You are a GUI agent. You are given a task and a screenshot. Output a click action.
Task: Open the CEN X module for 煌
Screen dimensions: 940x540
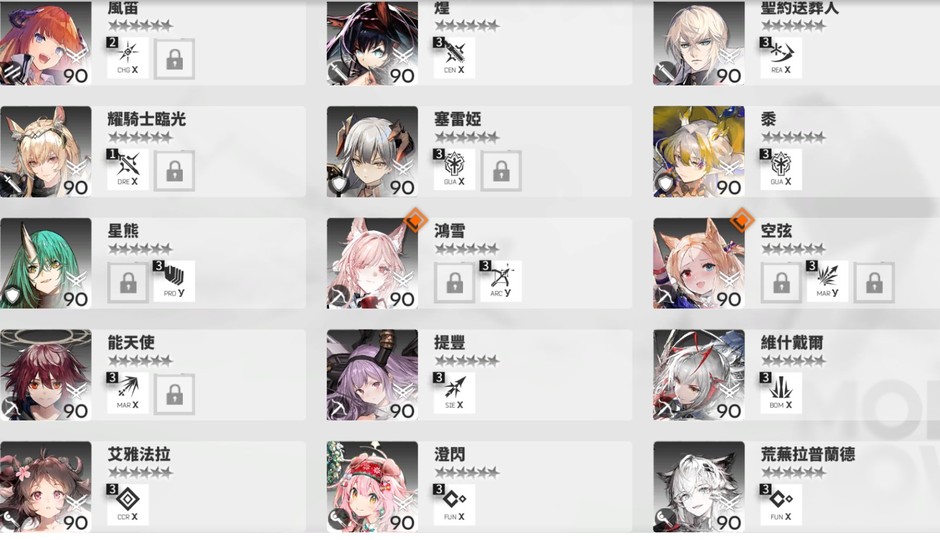pos(454,58)
